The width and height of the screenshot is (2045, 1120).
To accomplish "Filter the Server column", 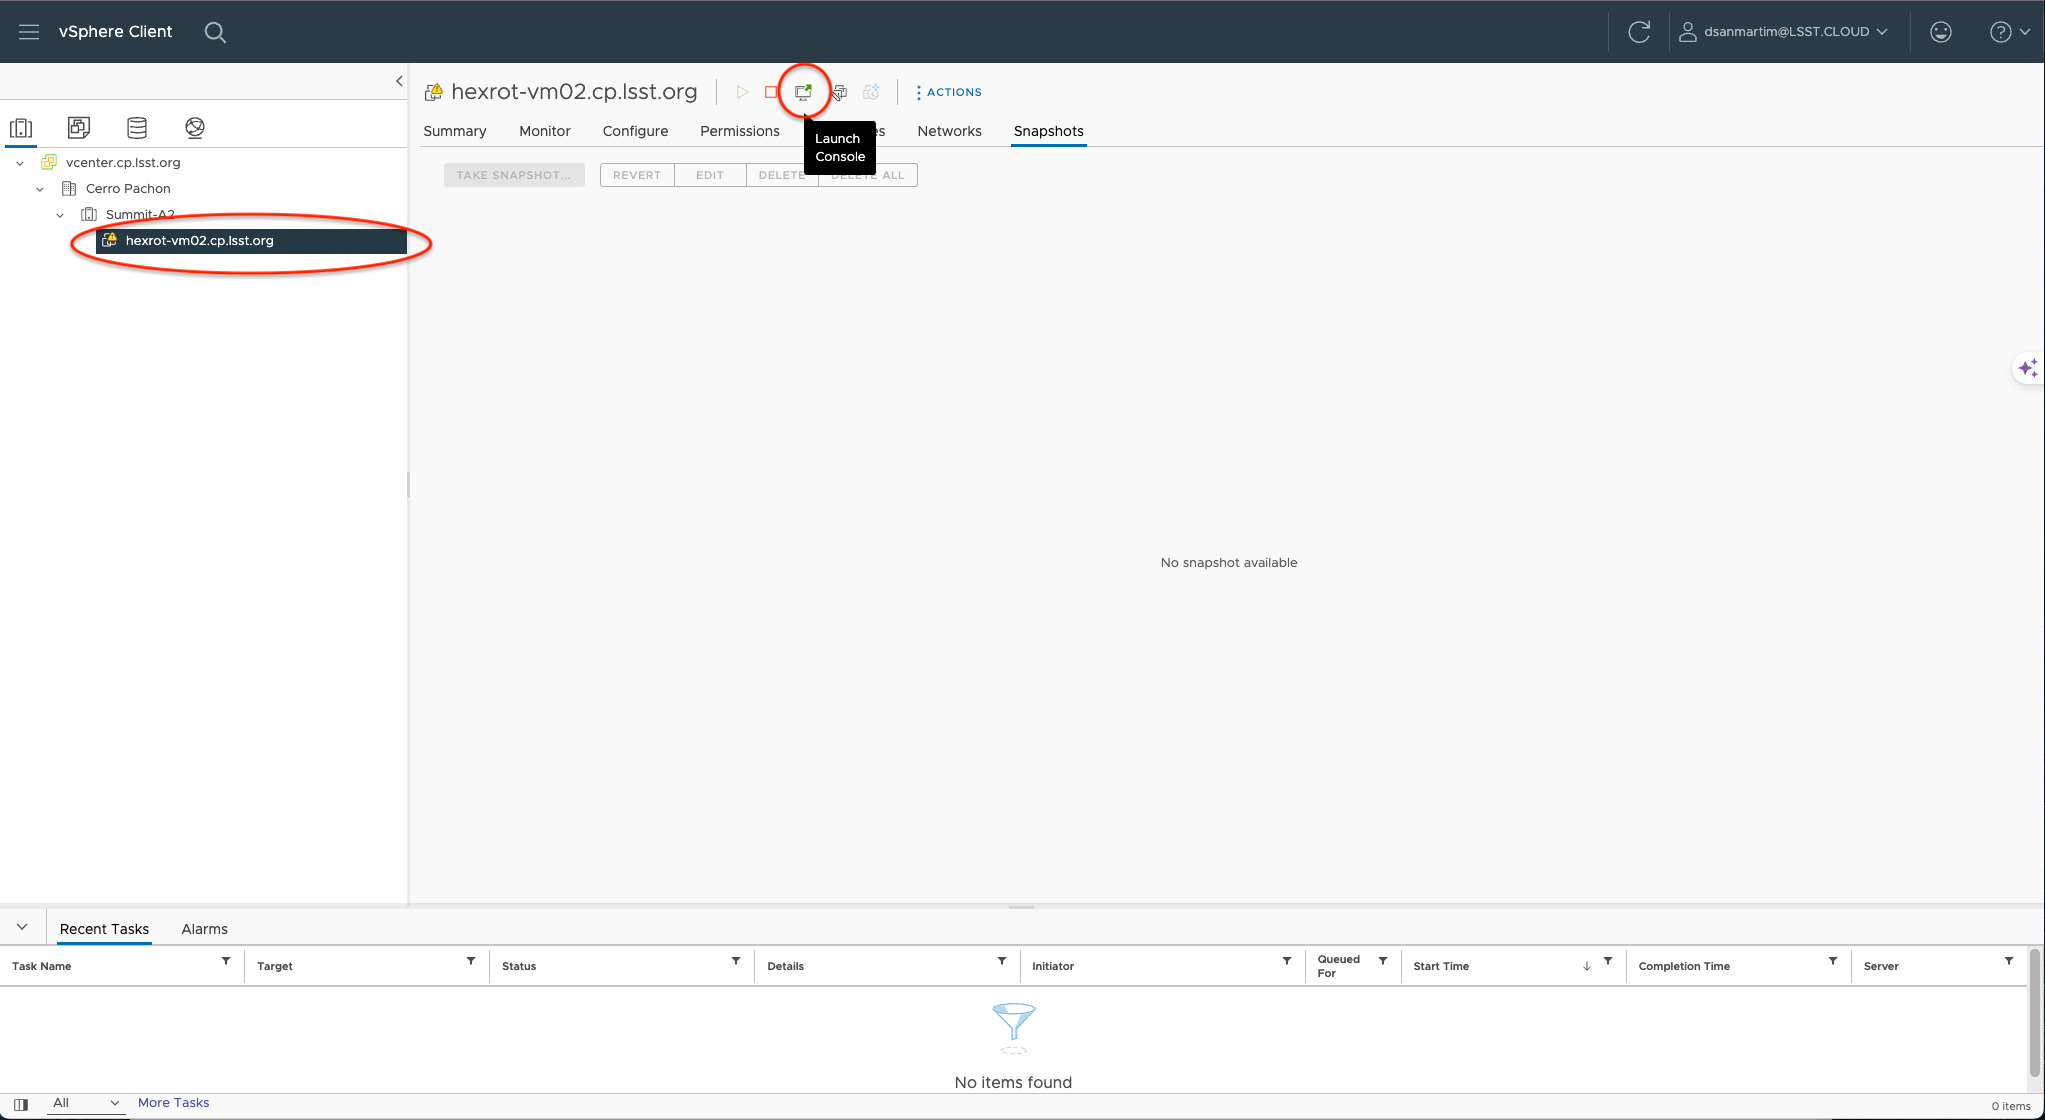I will pyautogui.click(x=2009, y=961).
